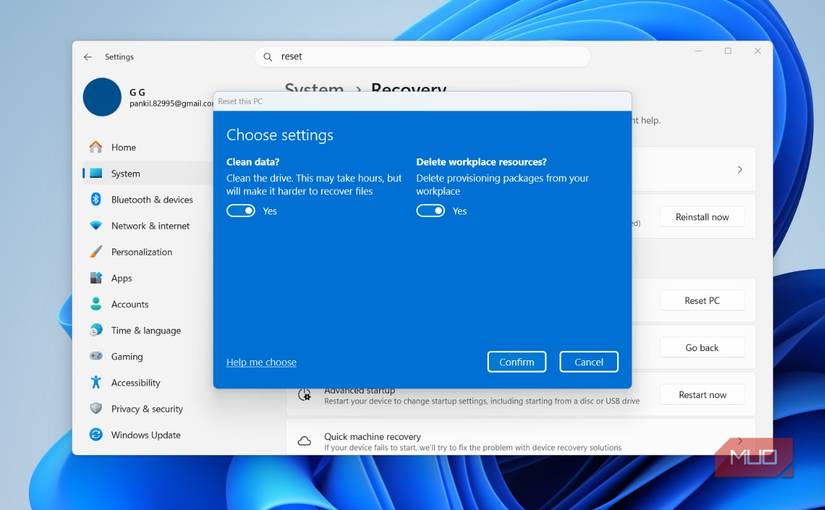Click the System breadcrumb heading

(314, 87)
